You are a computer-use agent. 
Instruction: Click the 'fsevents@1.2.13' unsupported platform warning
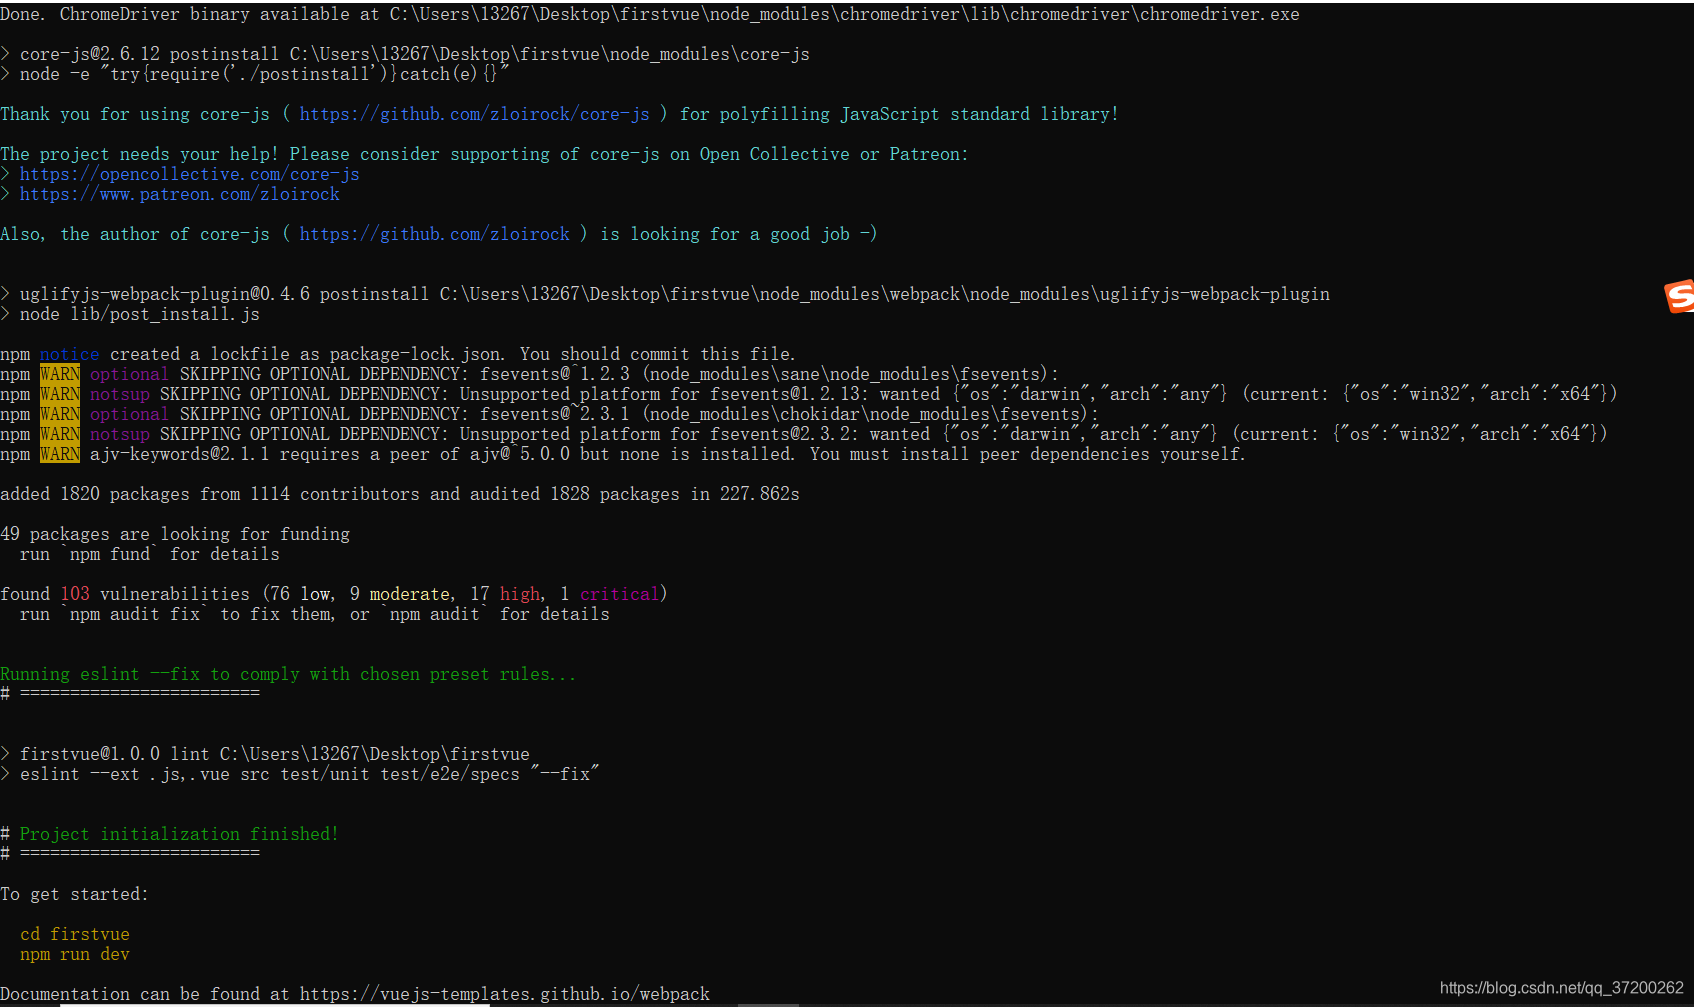click(808, 394)
